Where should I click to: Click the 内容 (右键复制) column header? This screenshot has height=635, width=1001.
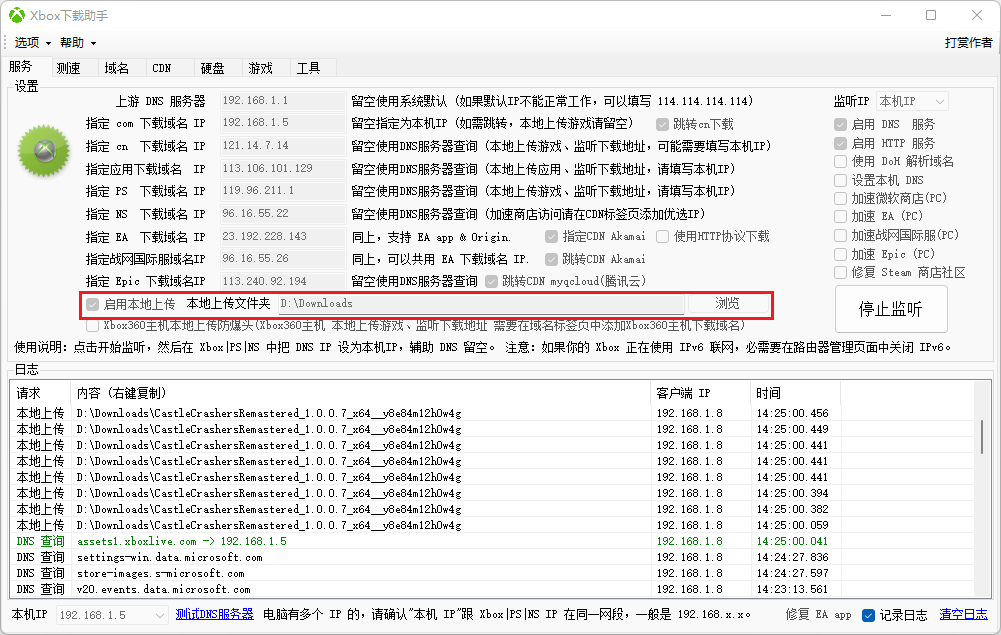coord(360,393)
